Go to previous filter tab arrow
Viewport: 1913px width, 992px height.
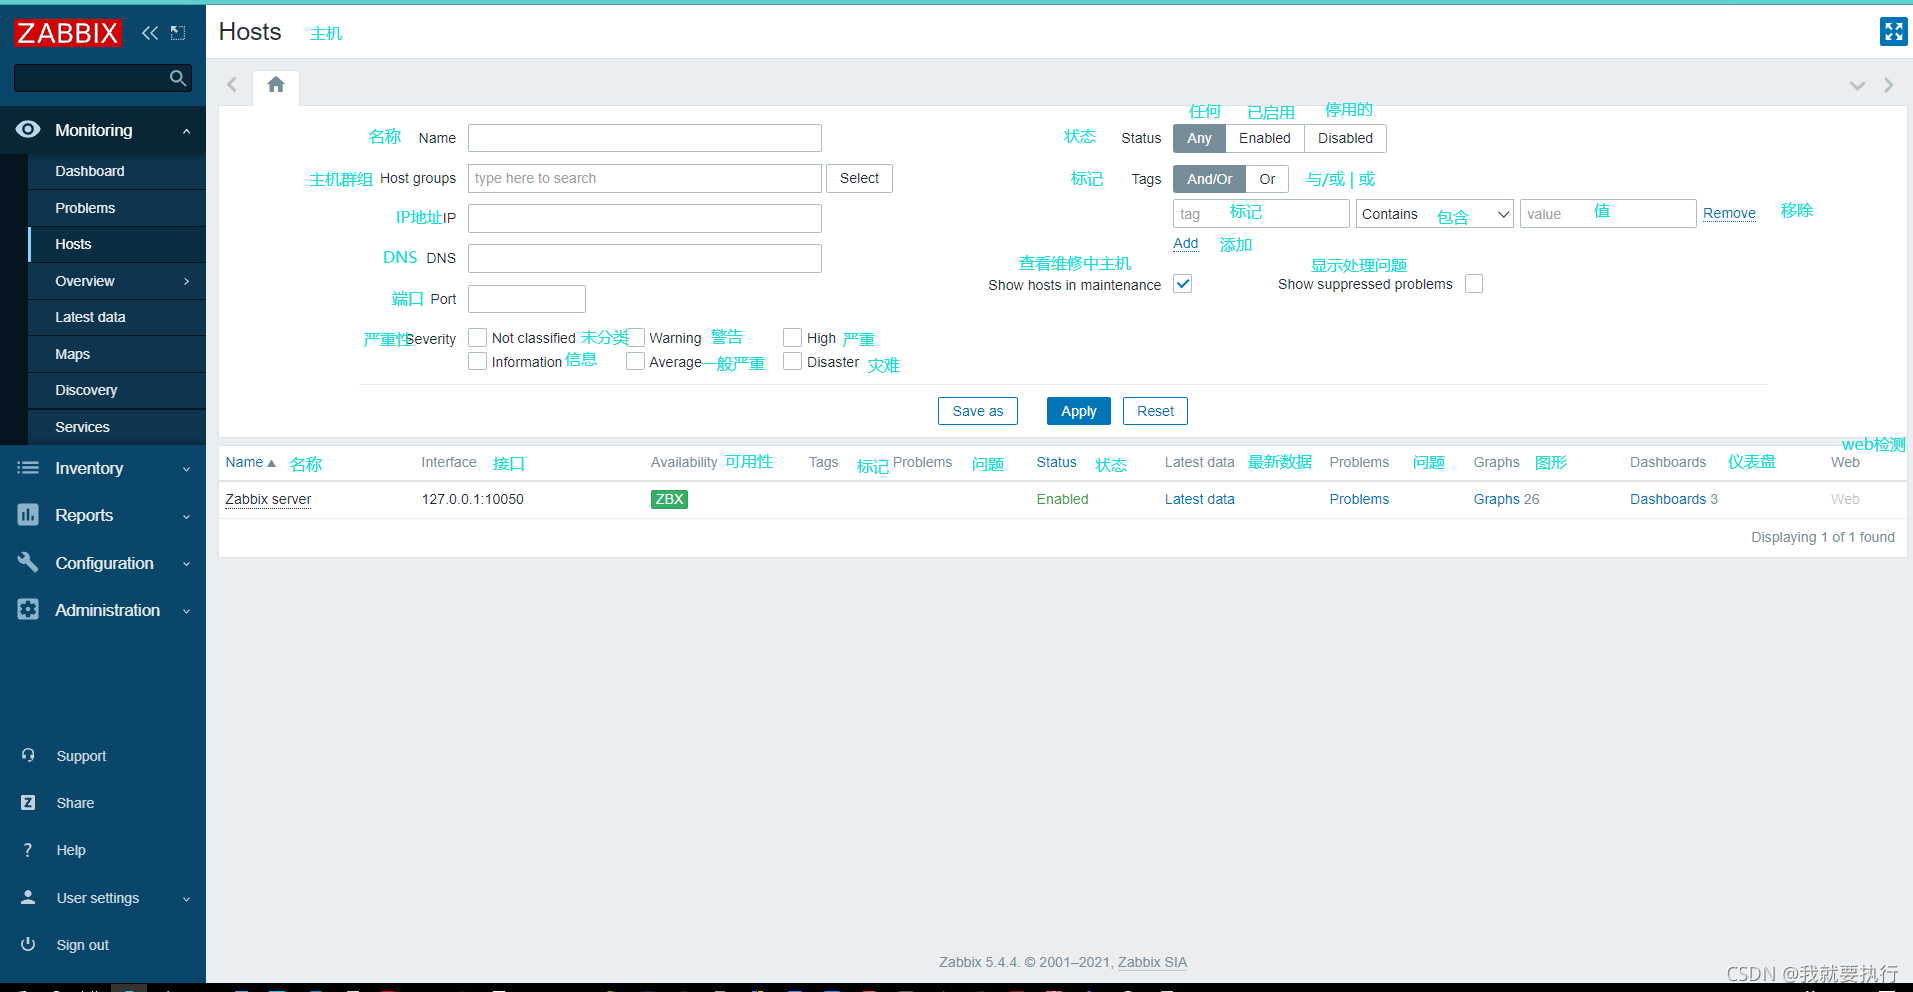pos(232,85)
